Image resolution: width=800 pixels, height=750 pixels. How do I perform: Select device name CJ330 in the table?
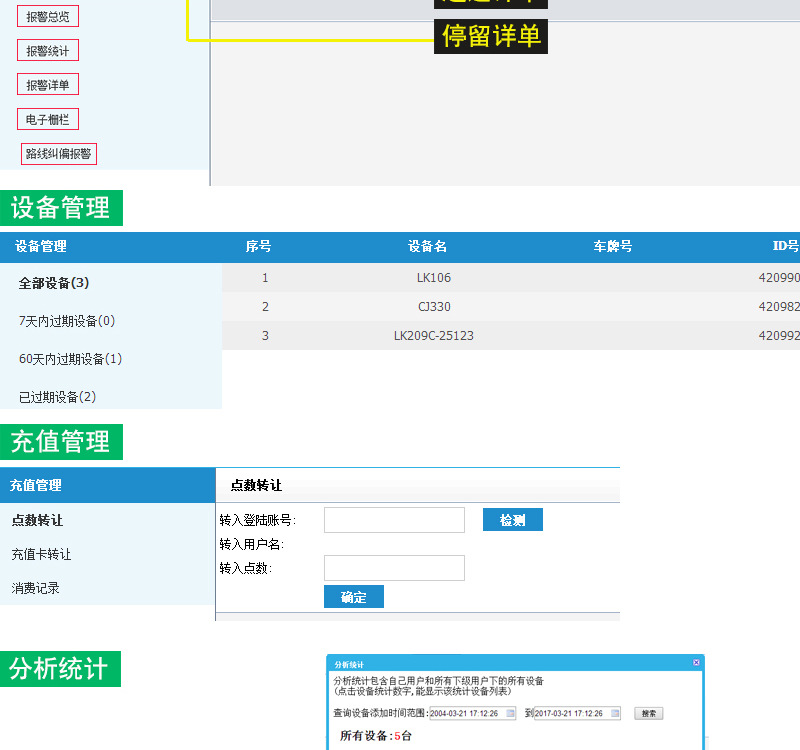[x=434, y=307]
